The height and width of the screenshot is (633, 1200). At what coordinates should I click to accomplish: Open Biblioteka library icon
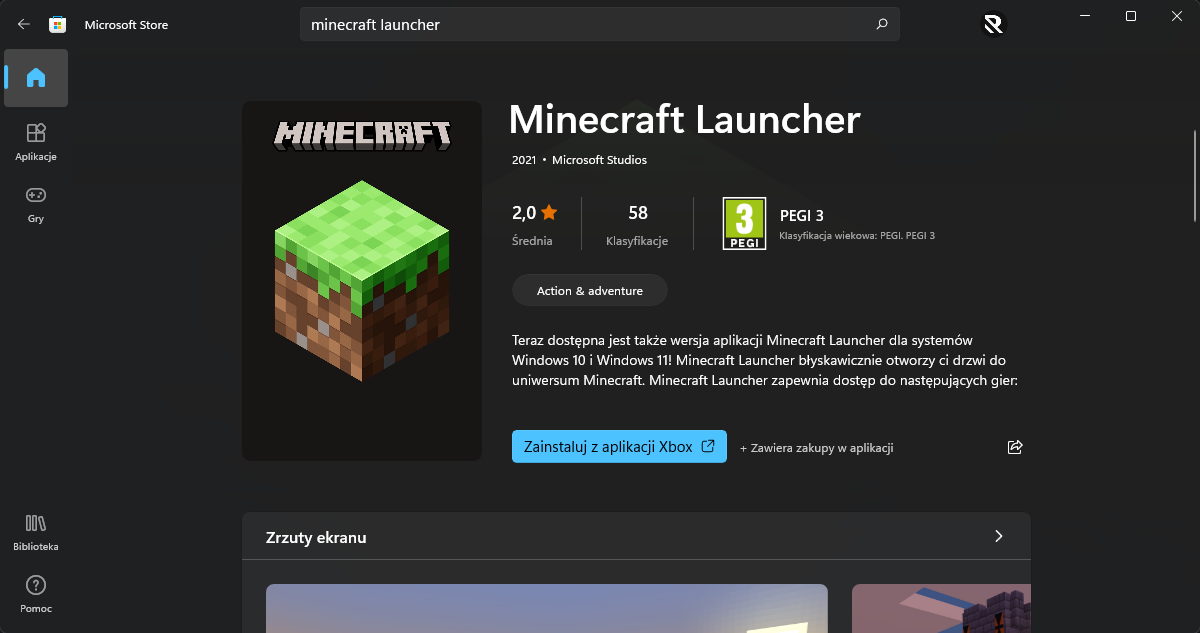click(36, 531)
